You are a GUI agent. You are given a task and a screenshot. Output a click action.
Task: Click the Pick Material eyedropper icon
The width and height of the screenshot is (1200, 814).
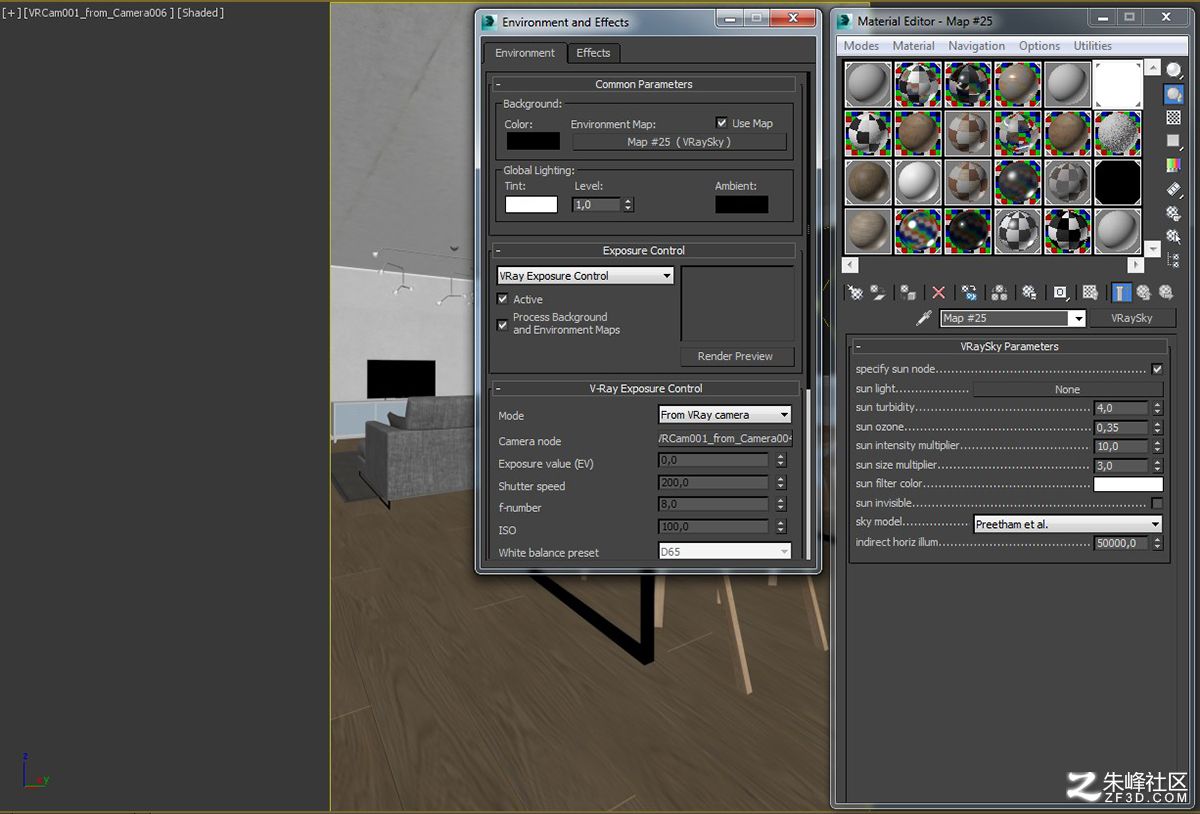tap(925, 318)
